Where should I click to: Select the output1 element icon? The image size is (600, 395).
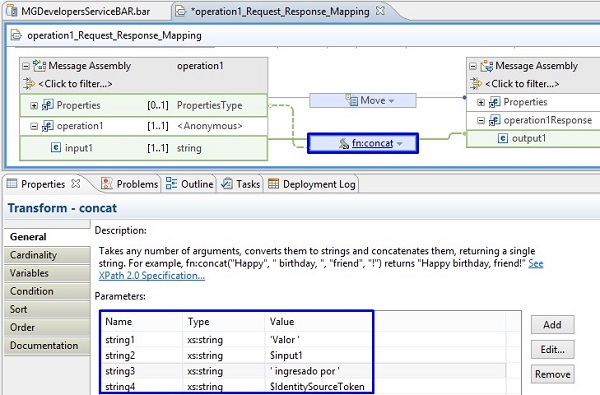pos(503,138)
